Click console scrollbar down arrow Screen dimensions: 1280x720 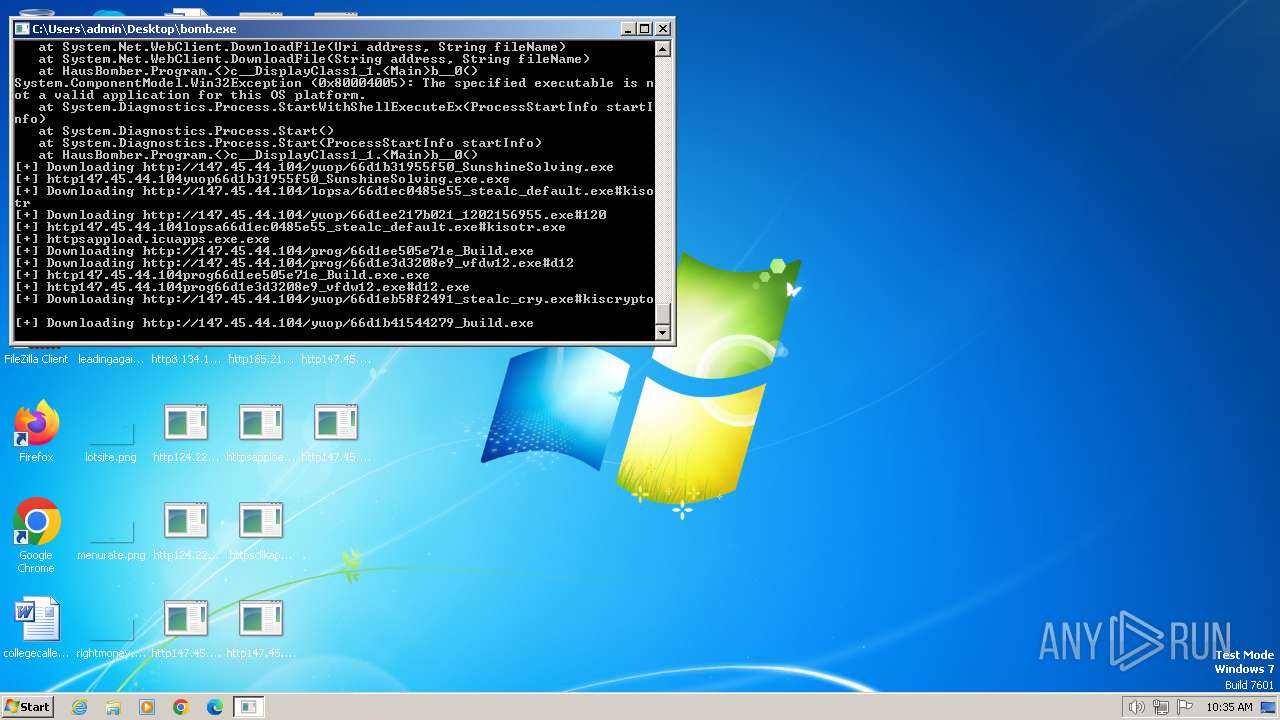(x=662, y=333)
